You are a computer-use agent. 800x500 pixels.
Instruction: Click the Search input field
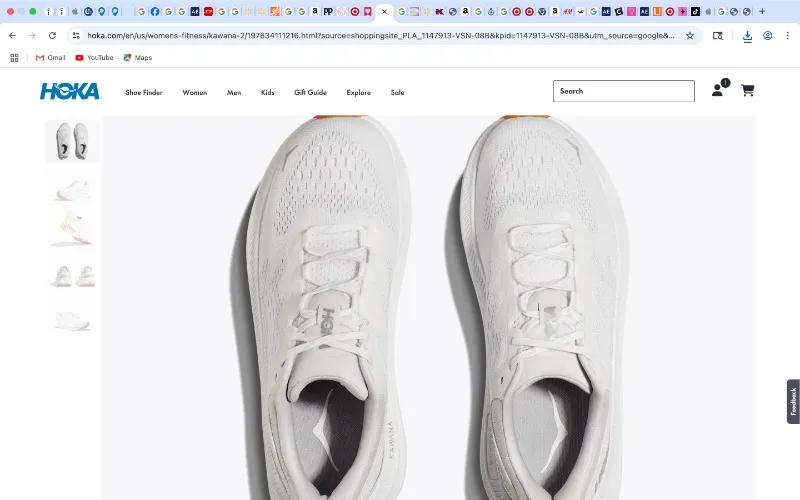coord(623,91)
